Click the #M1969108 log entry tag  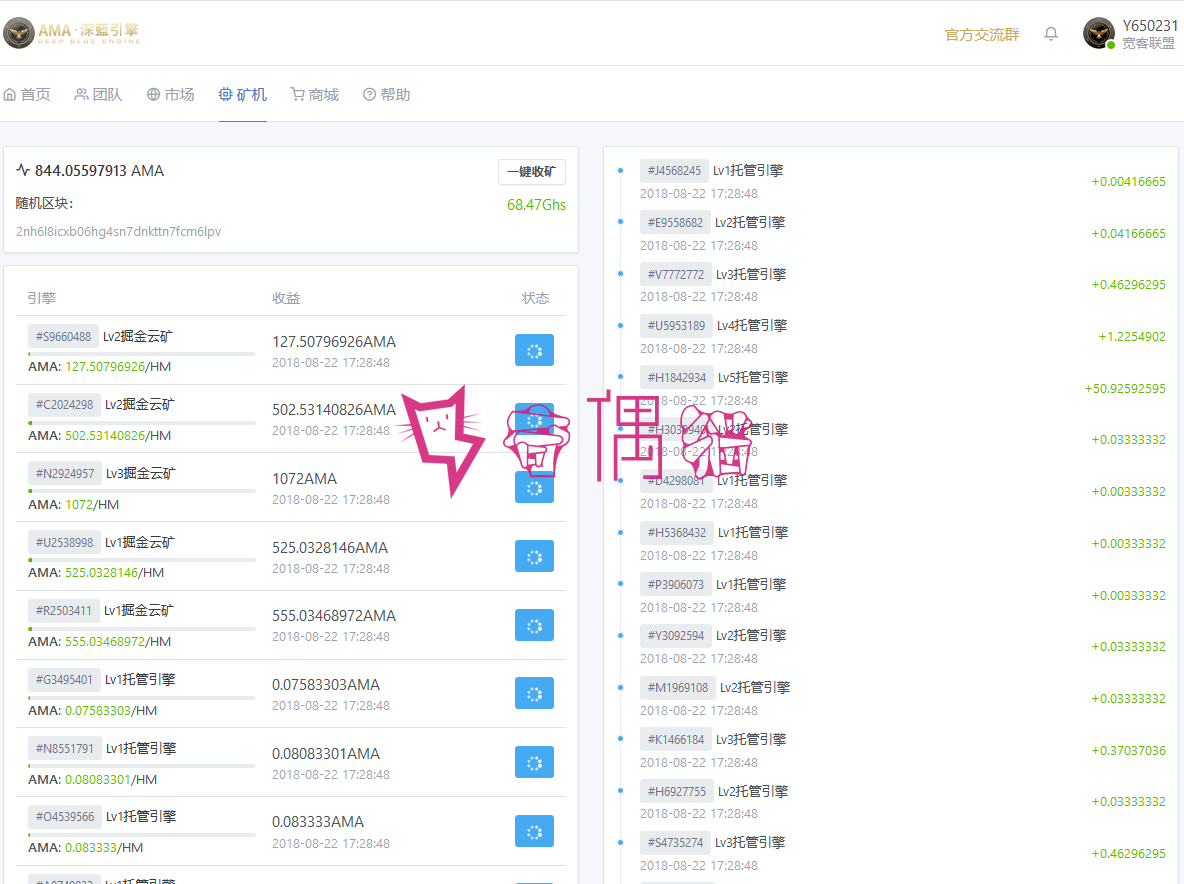(677, 688)
